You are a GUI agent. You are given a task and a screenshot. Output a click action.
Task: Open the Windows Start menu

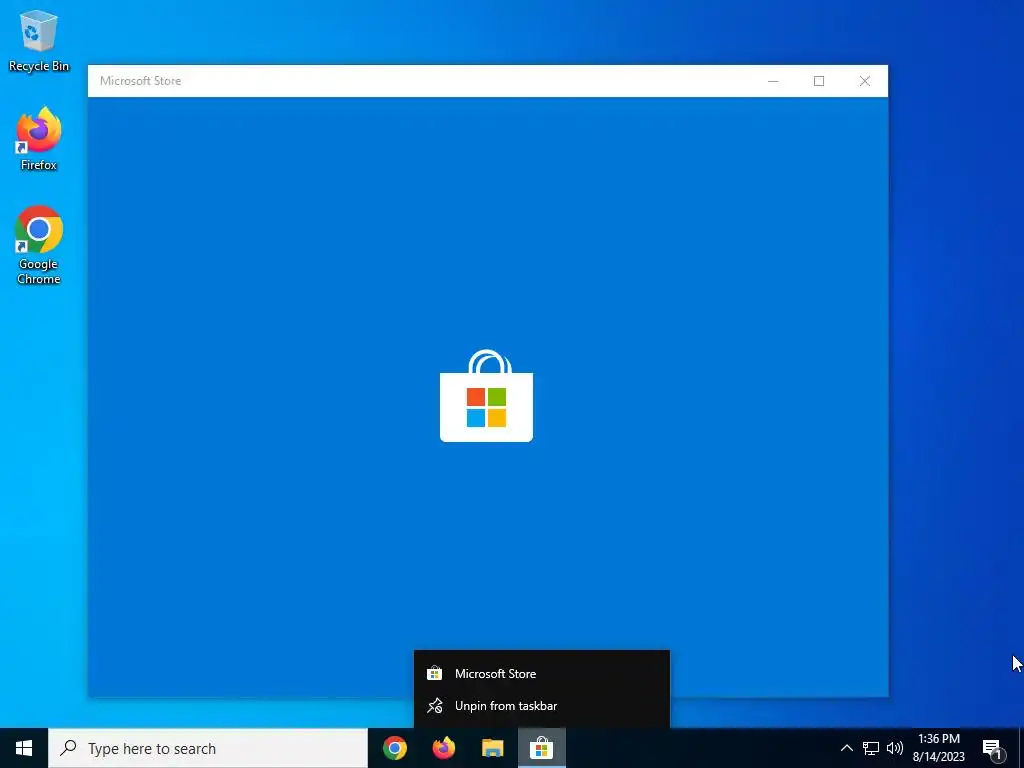click(x=24, y=748)
